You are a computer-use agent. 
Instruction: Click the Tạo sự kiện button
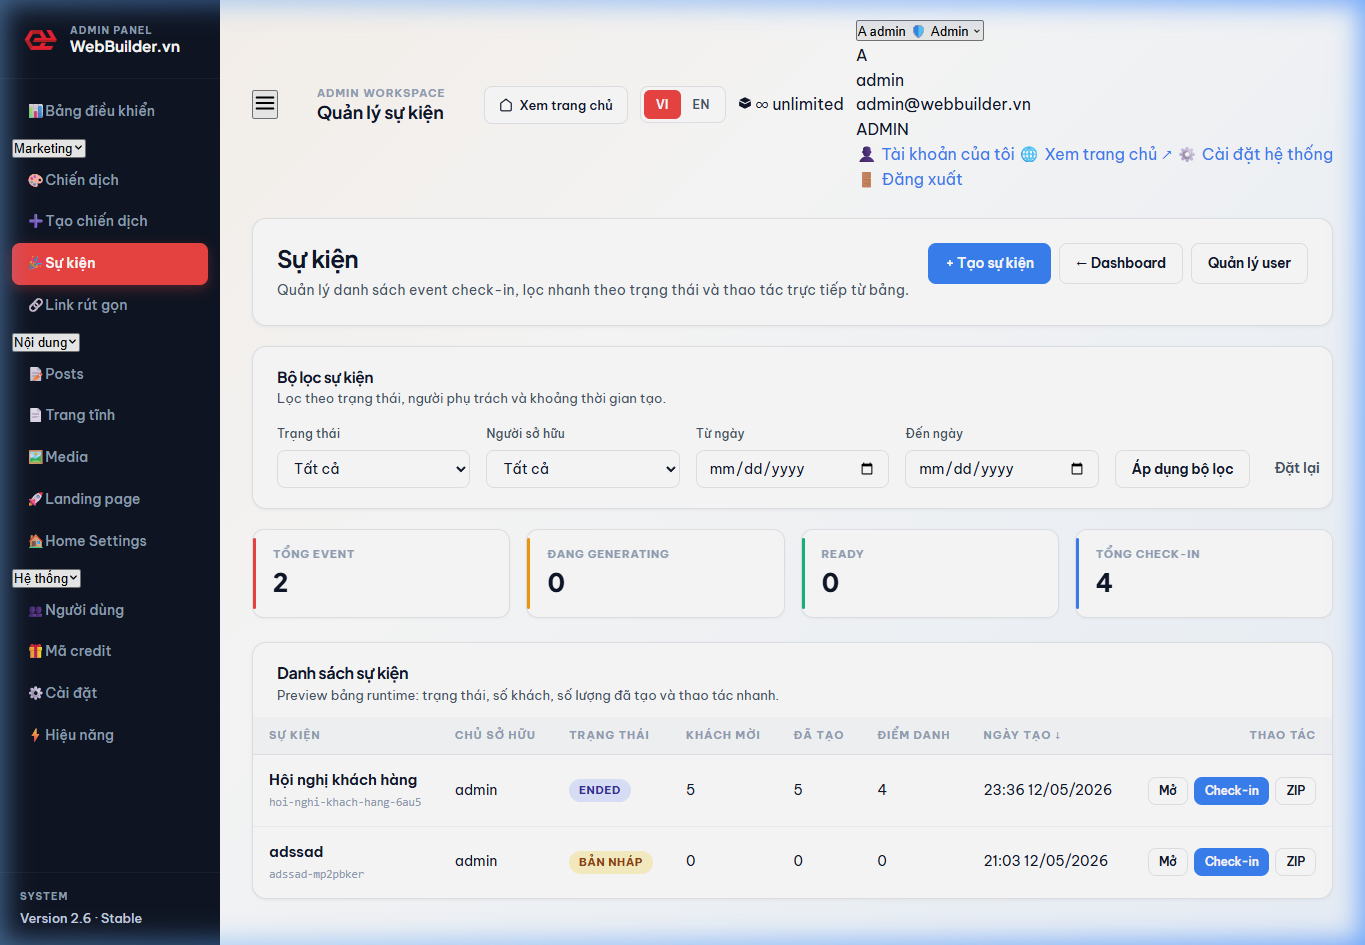pyautogui.click(x=989, y=263)
